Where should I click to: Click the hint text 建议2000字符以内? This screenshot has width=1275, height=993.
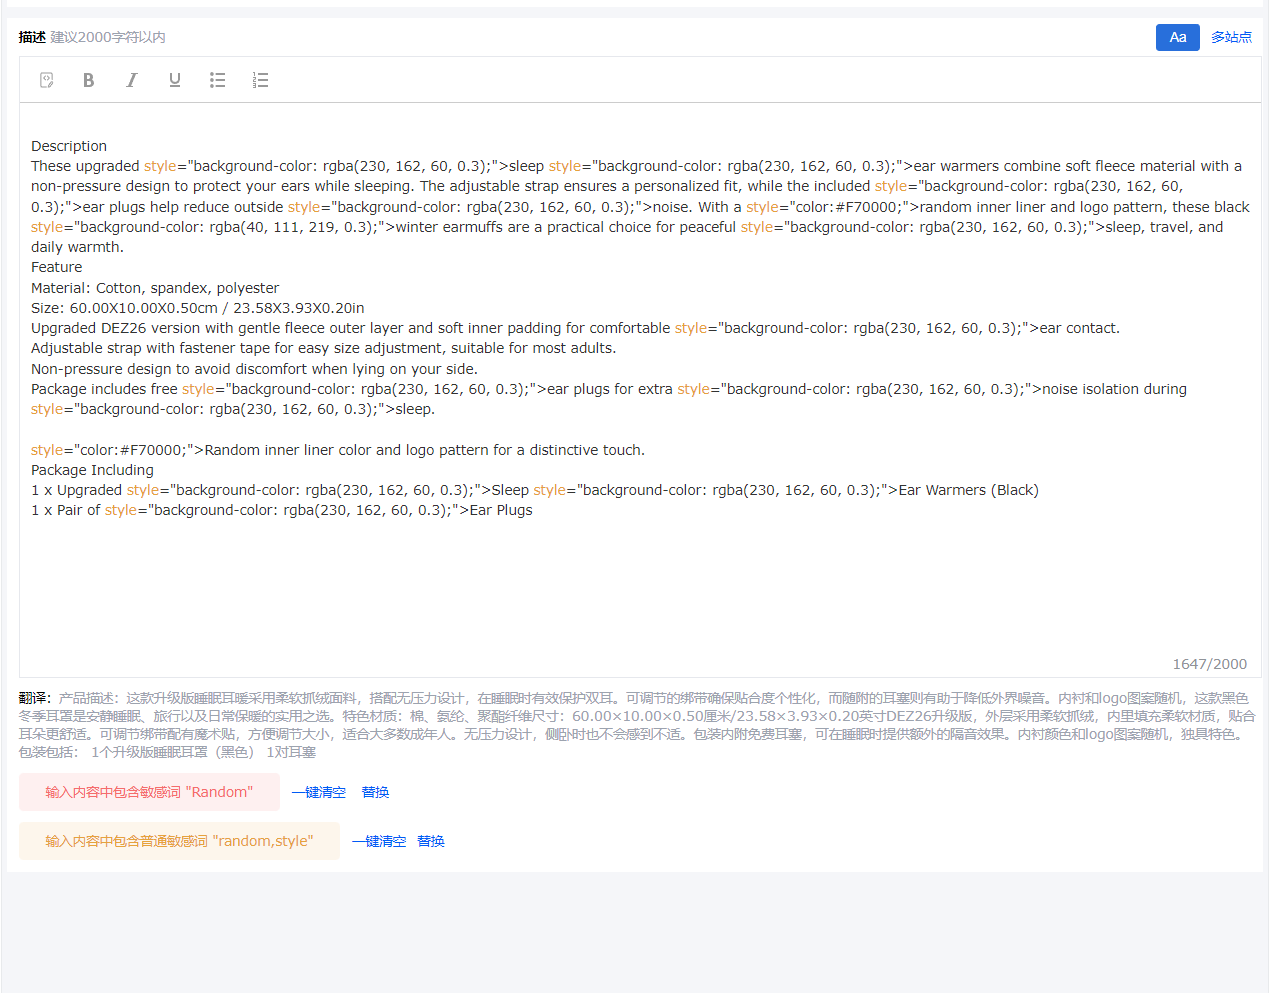108,37
